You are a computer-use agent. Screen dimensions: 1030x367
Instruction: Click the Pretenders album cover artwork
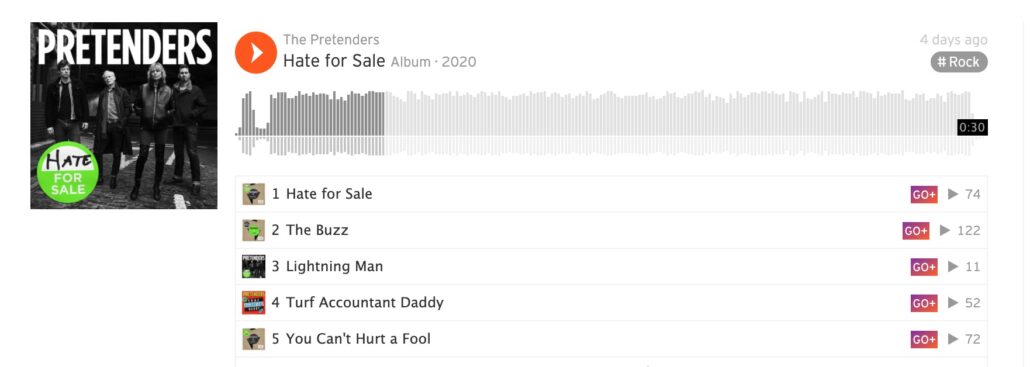click(x=123, y=116)
